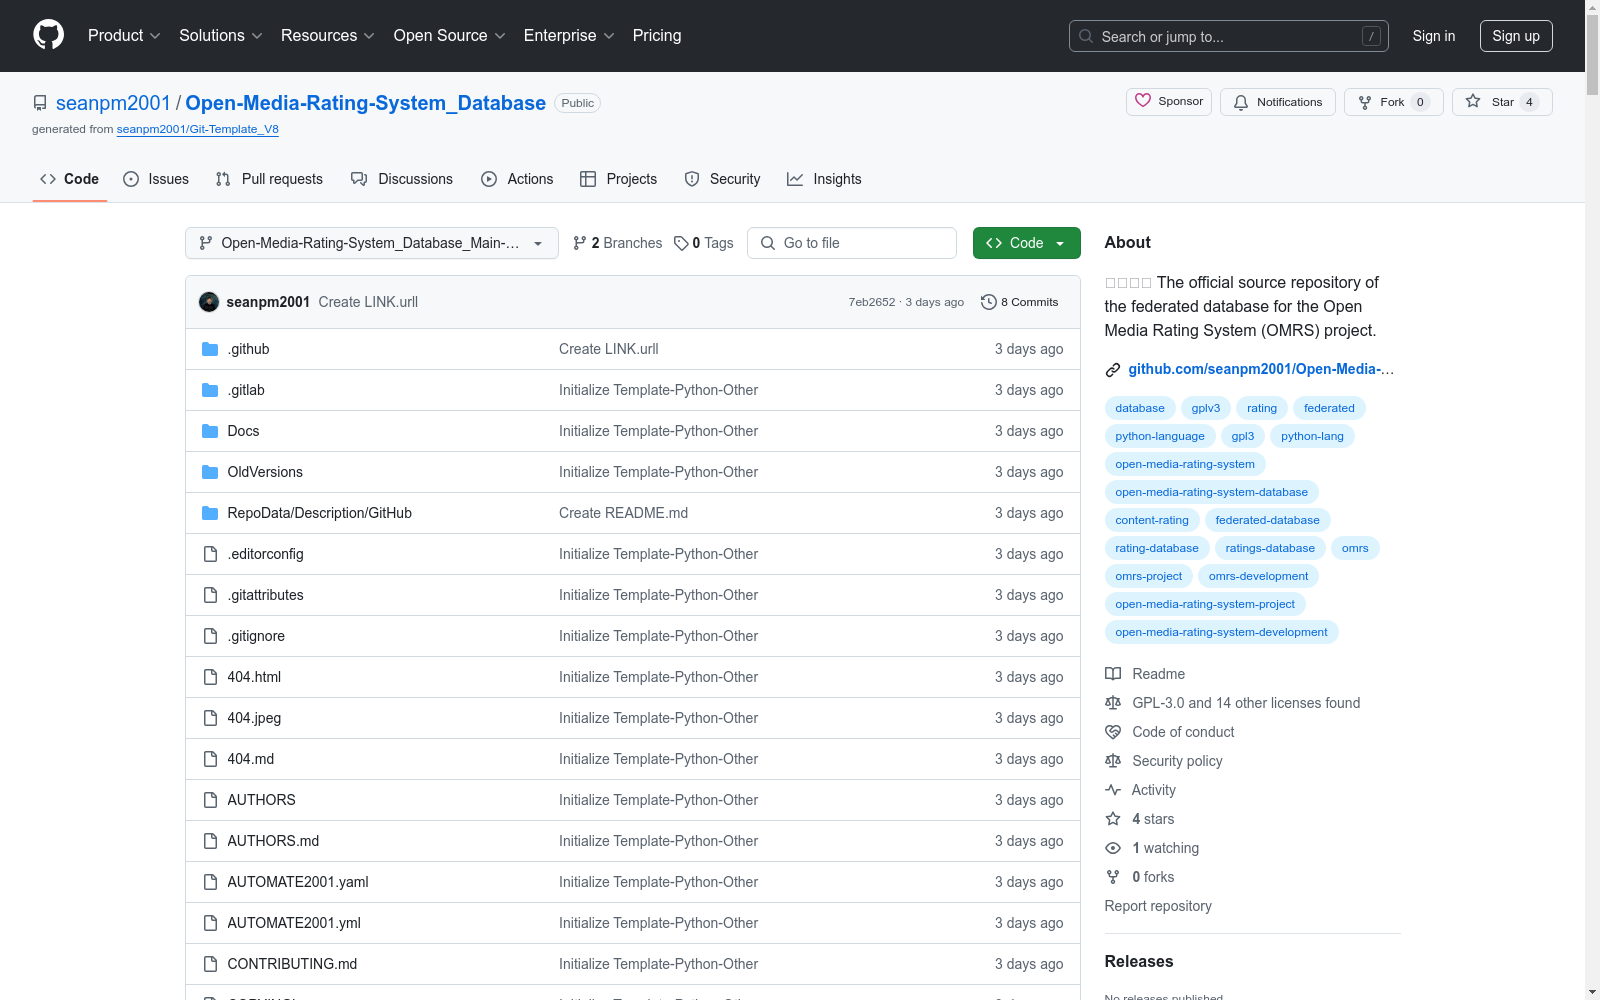The width and height of the screenshot is (1600, 1000).
Task: Expand the Enterprise menu
Action: (x=569, y=35)
